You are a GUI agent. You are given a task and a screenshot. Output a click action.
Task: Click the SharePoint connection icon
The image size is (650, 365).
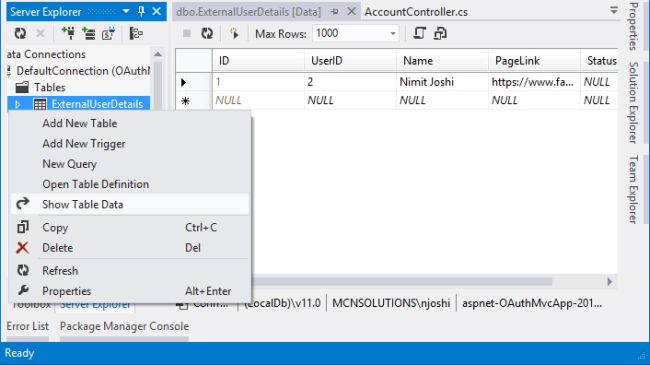point(108,33)
